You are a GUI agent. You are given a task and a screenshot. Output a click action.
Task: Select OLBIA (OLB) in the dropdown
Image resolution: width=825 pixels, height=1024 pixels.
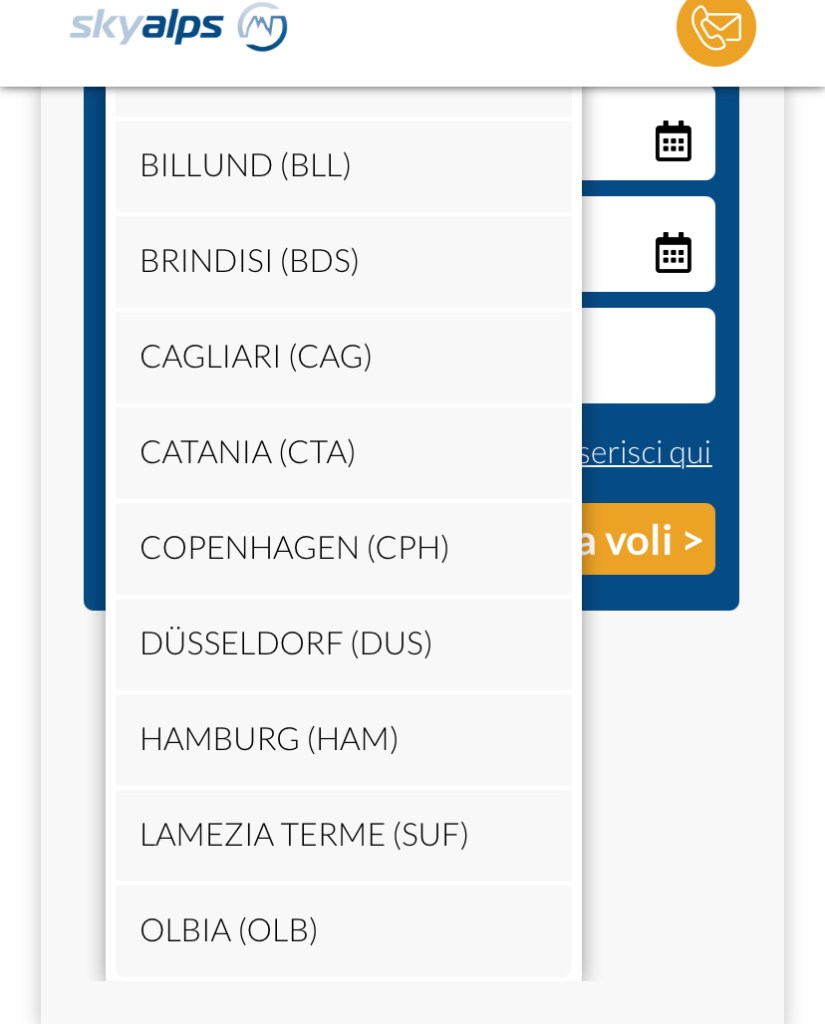tap(343, 930)
